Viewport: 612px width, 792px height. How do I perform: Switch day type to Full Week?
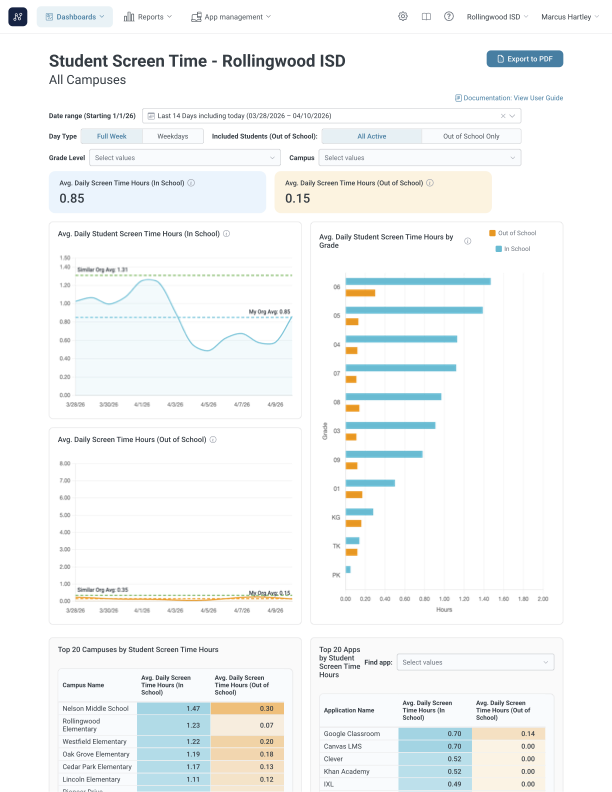pyautogui.click(x=111, y=136)
